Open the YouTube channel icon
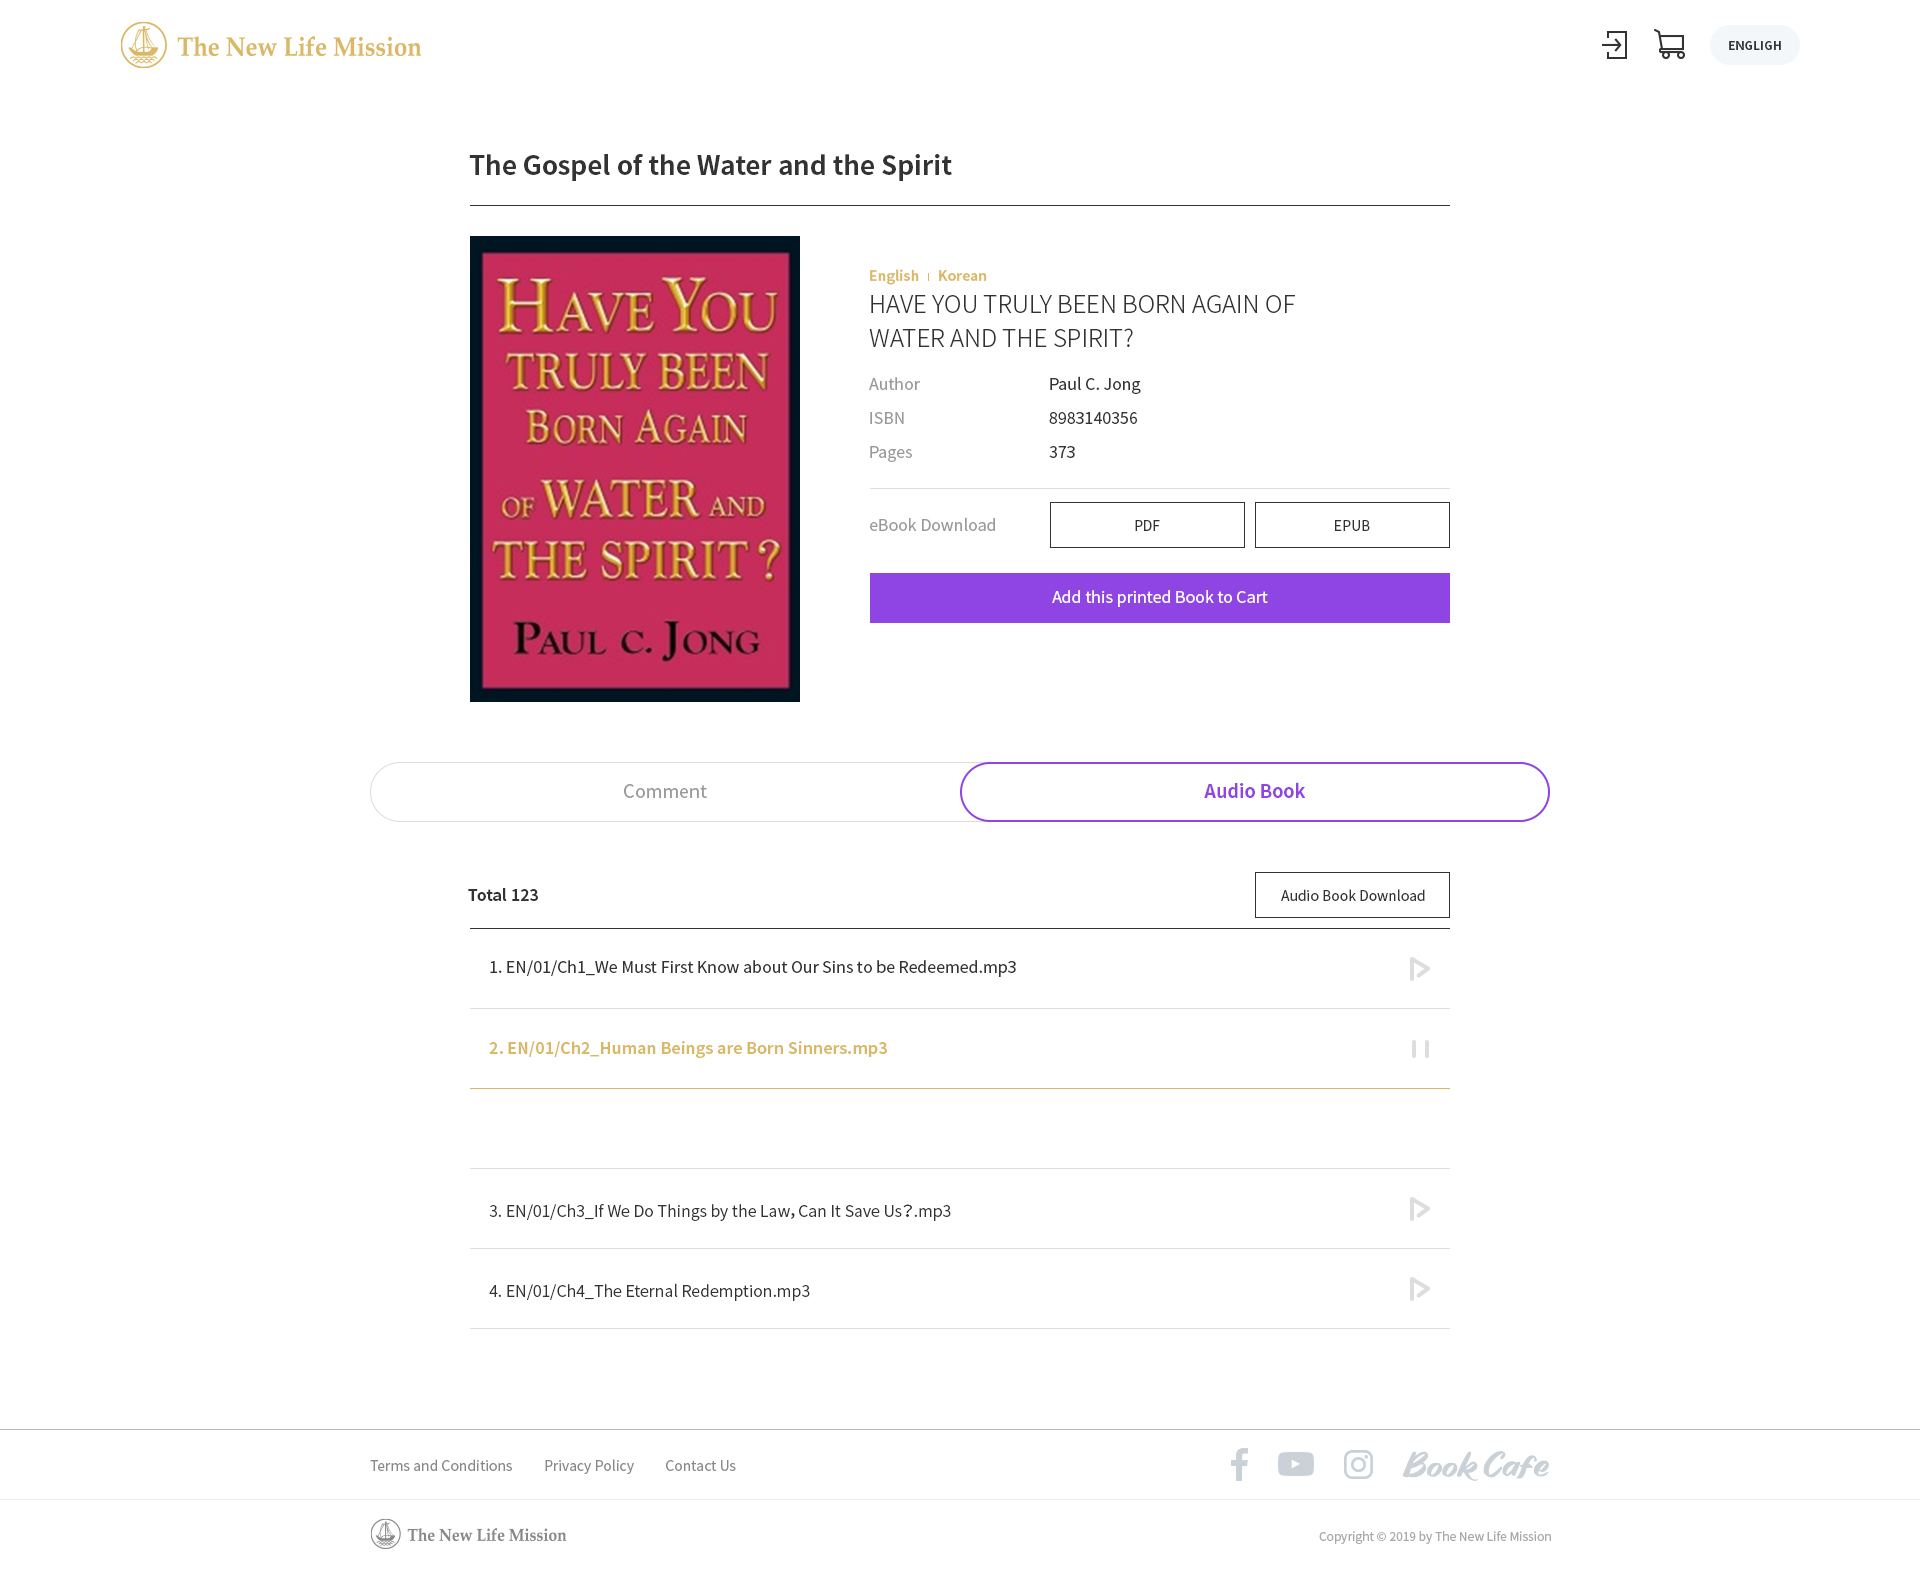Screen dimensions: 1920x1569 1296,1464
